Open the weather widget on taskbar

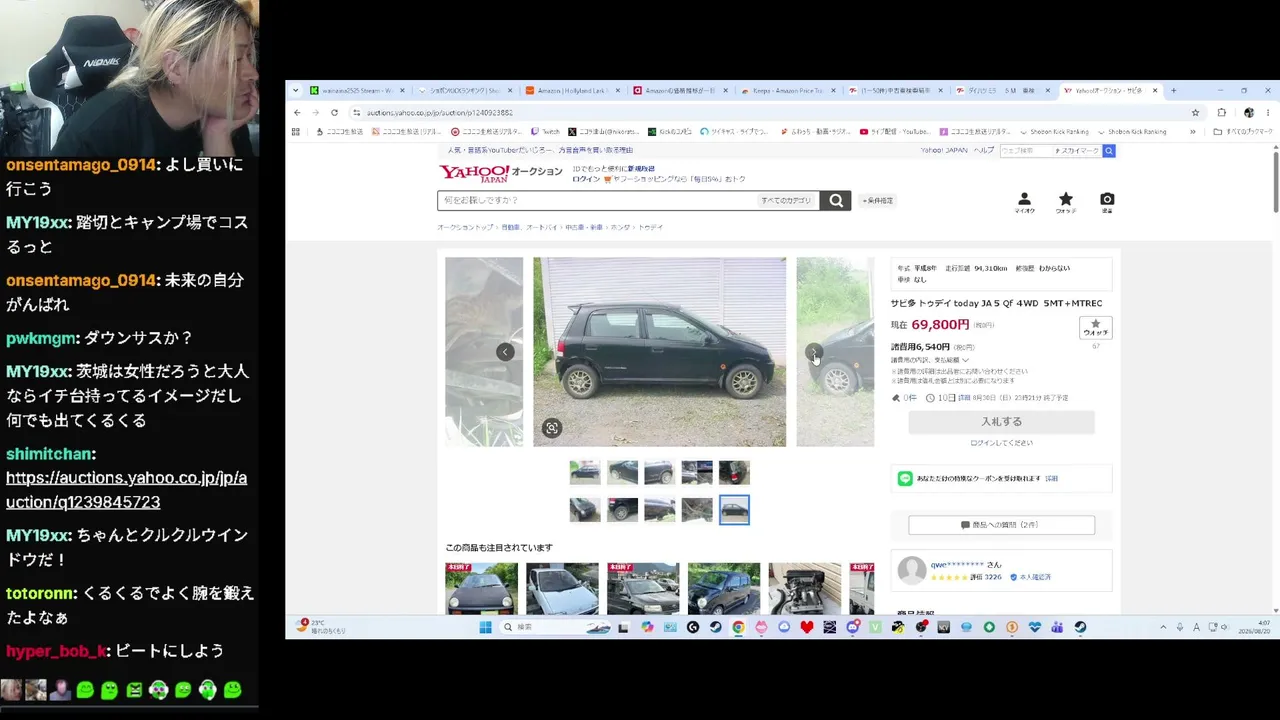coord(320,627)
